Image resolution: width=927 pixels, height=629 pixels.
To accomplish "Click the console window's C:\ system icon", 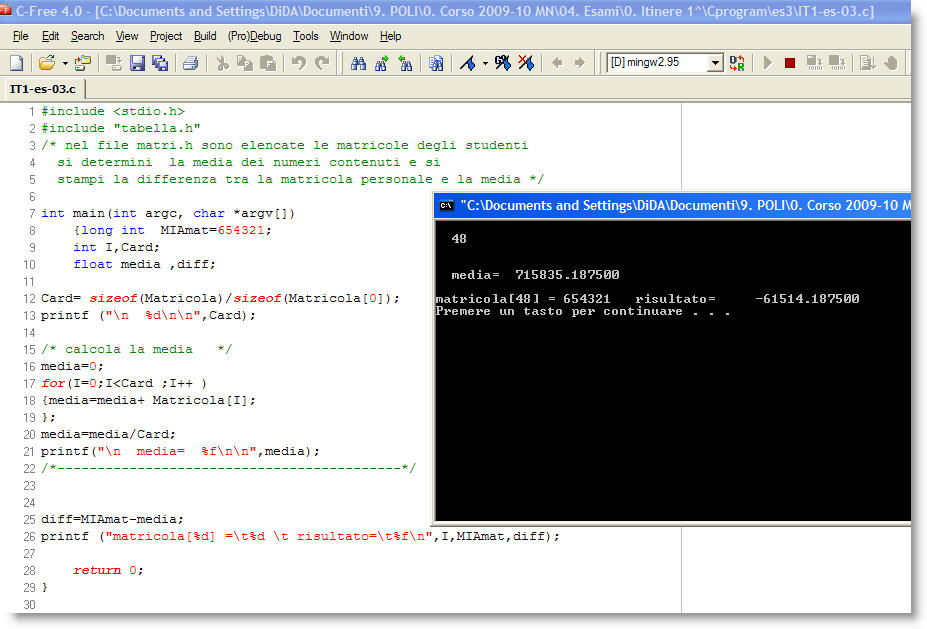I will 446,206.
